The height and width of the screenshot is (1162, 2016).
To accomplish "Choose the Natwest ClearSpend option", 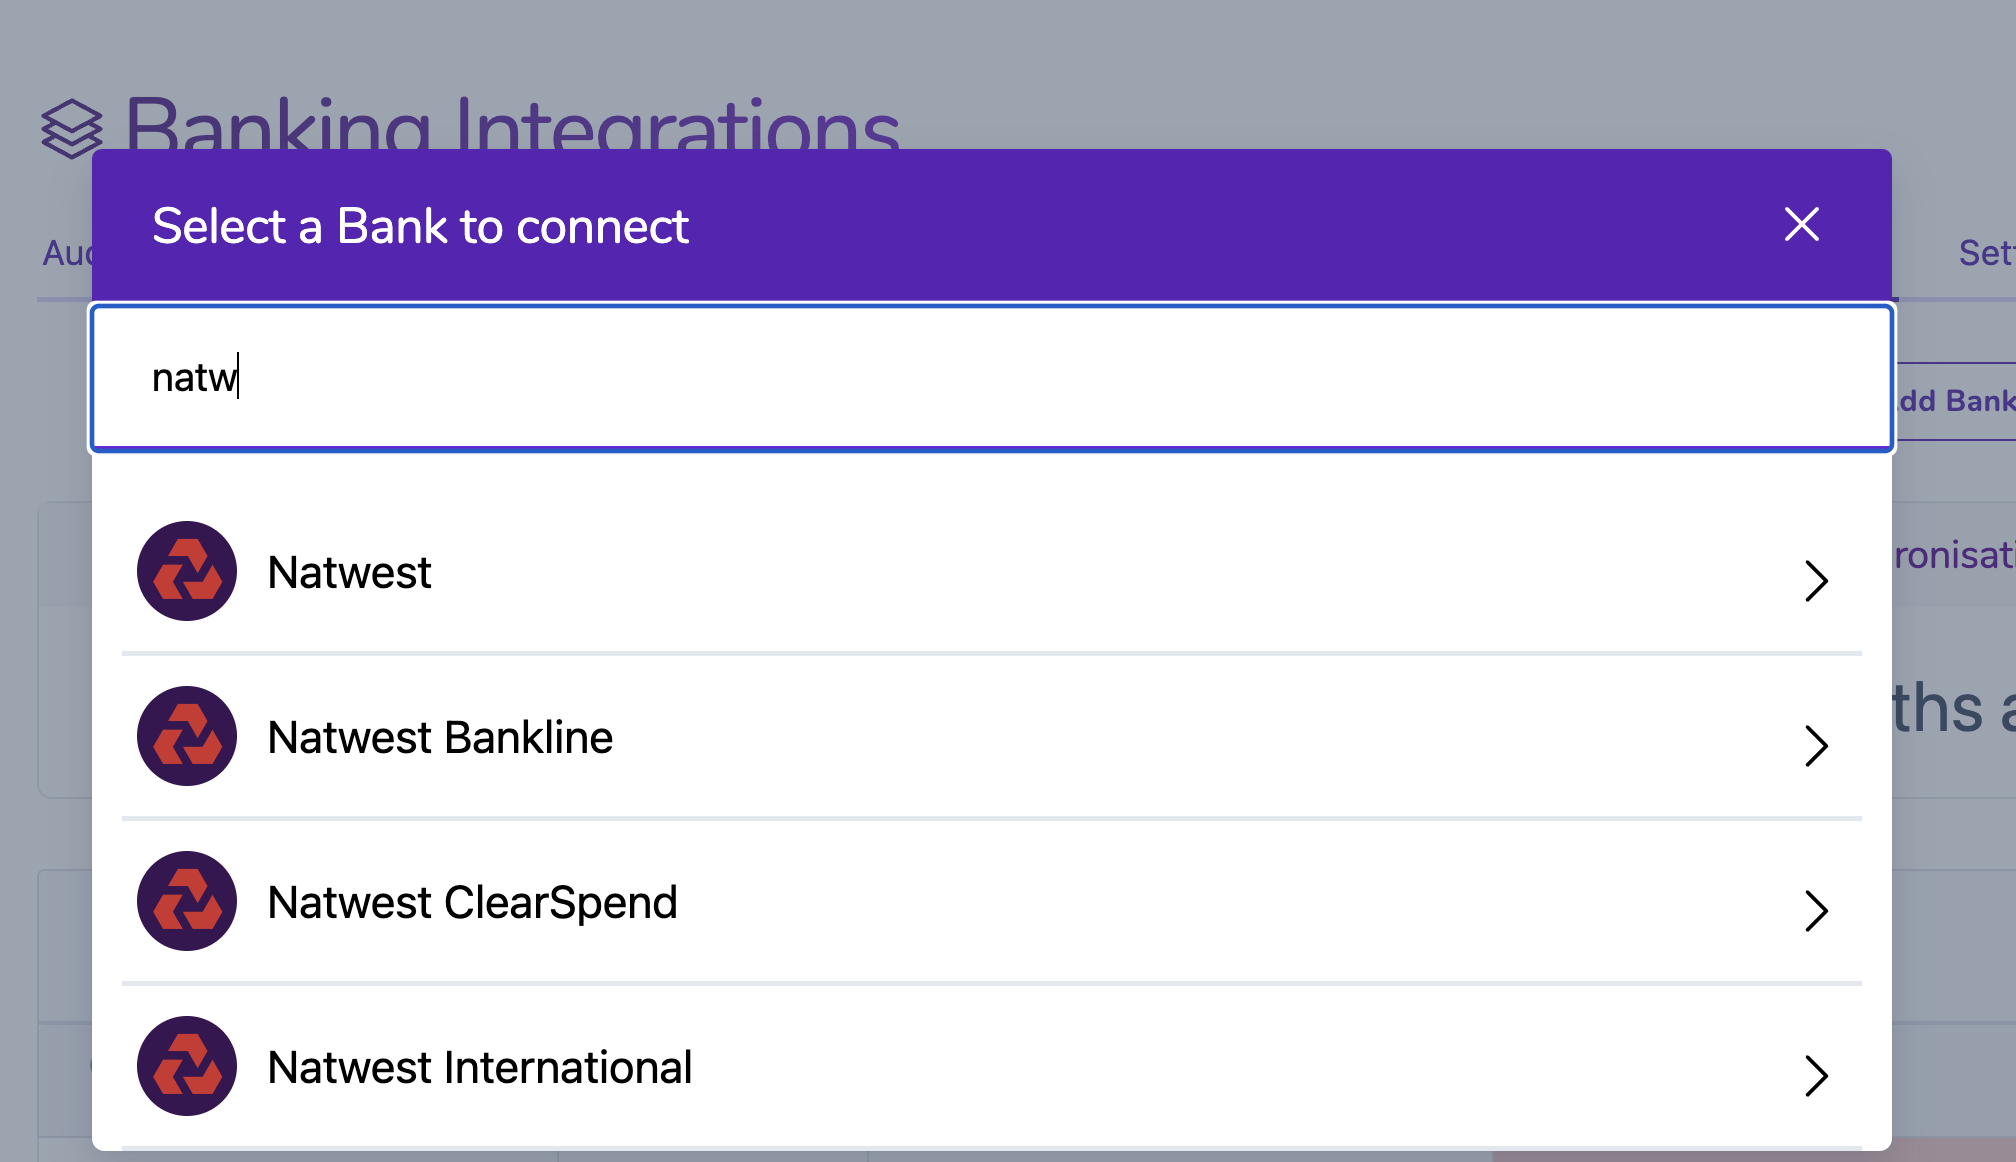I will coord(992,902).
